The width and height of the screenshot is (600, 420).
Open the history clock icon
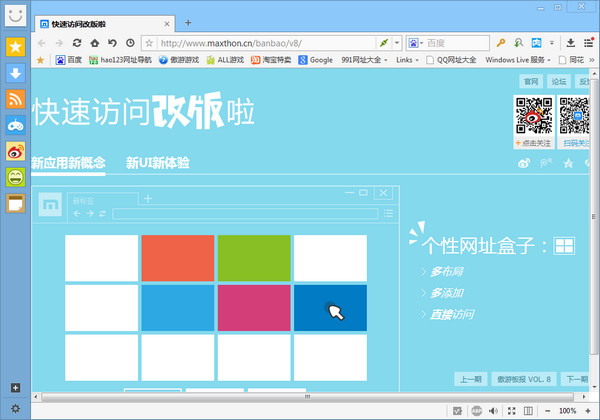[130, 43]
